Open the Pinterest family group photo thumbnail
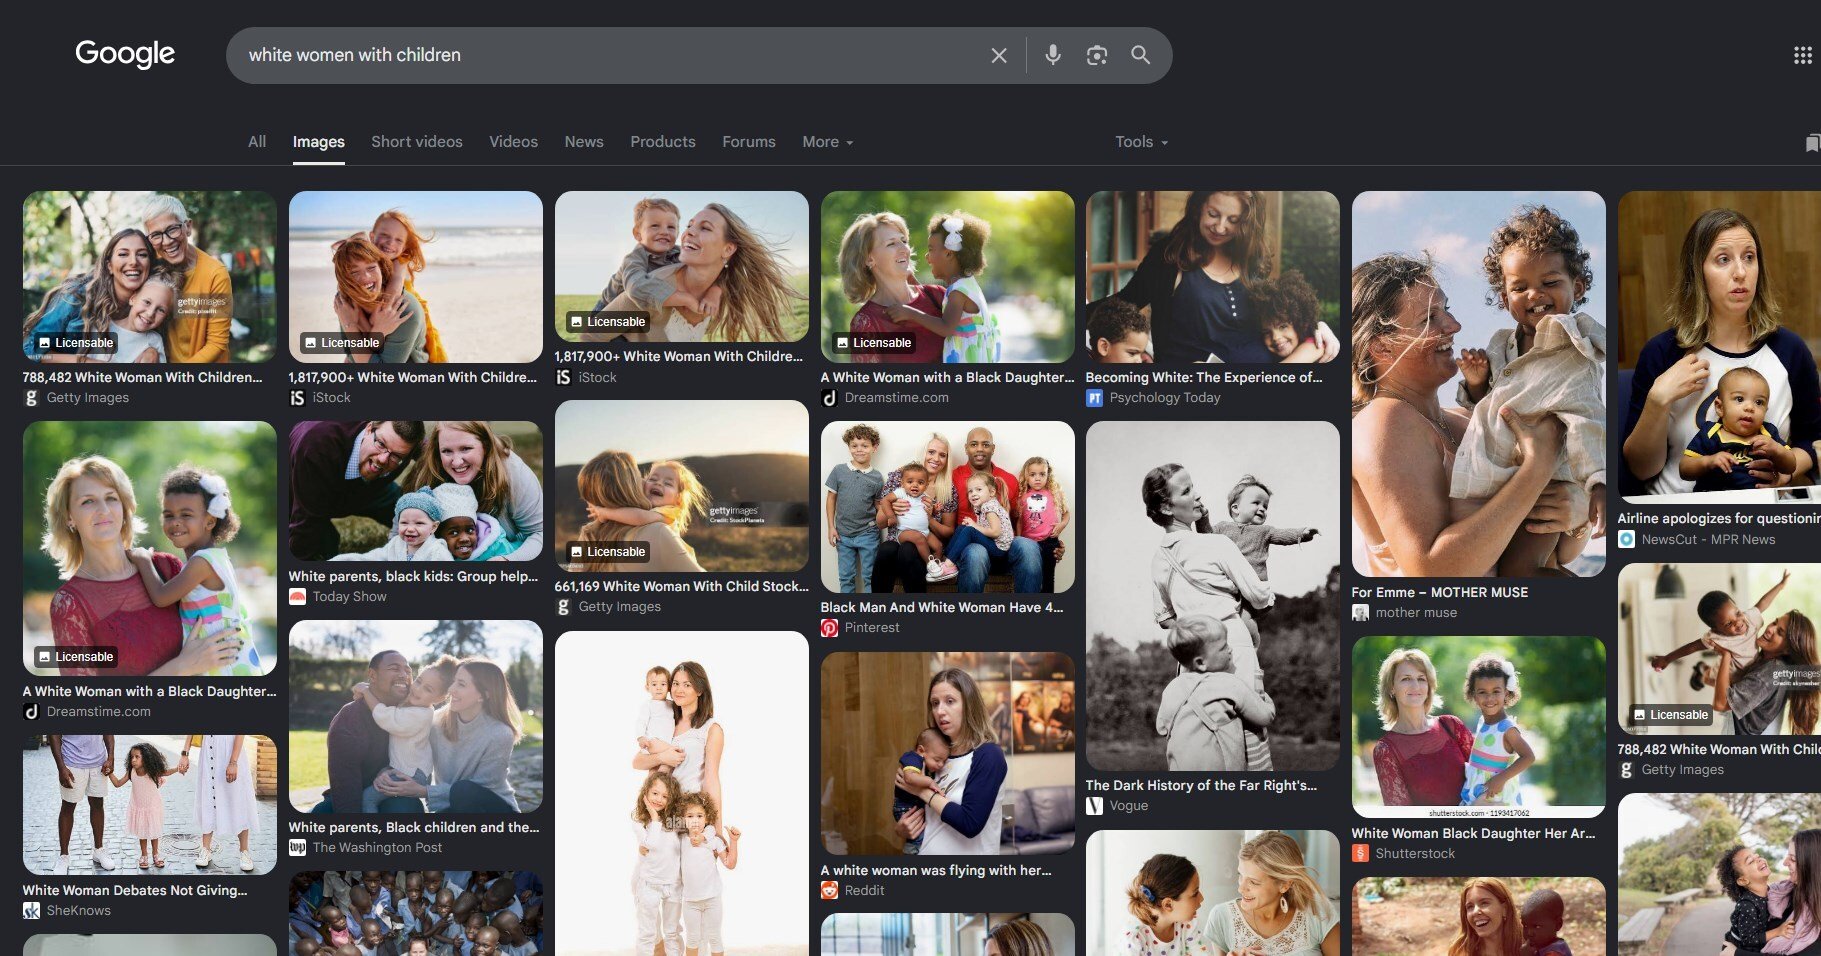This screenshot has height=956, width=1821. click(x=948, y=507)
